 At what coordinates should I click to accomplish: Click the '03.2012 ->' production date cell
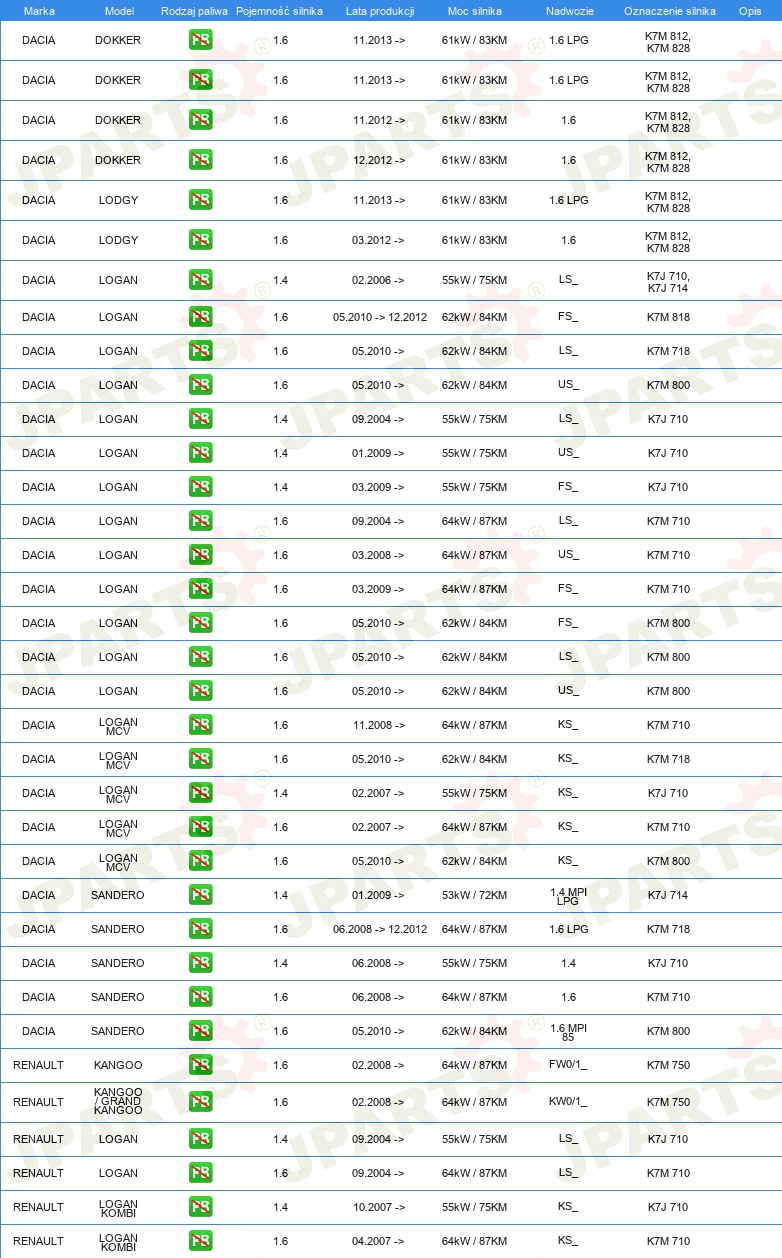(378, 240)
